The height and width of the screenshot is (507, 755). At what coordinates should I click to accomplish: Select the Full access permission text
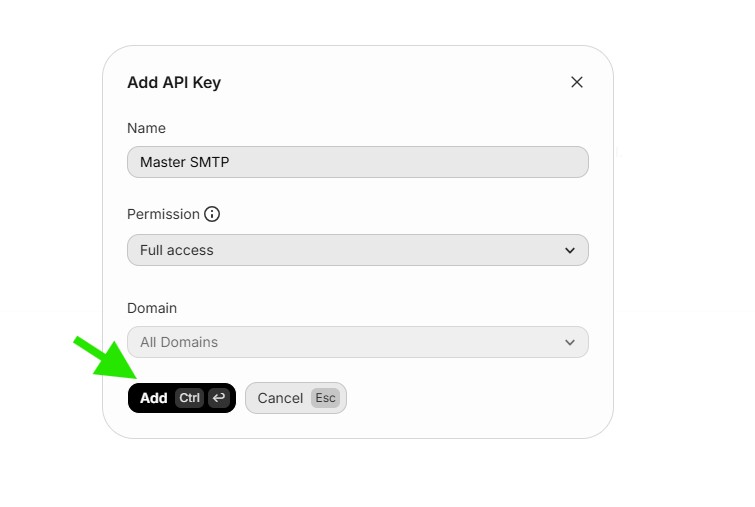(x=177, y=250)
